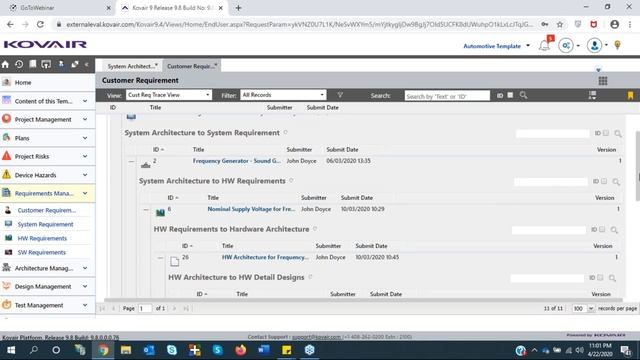
Task: Switch to Customer Requir... tab
Action: (x=192, y=66)
